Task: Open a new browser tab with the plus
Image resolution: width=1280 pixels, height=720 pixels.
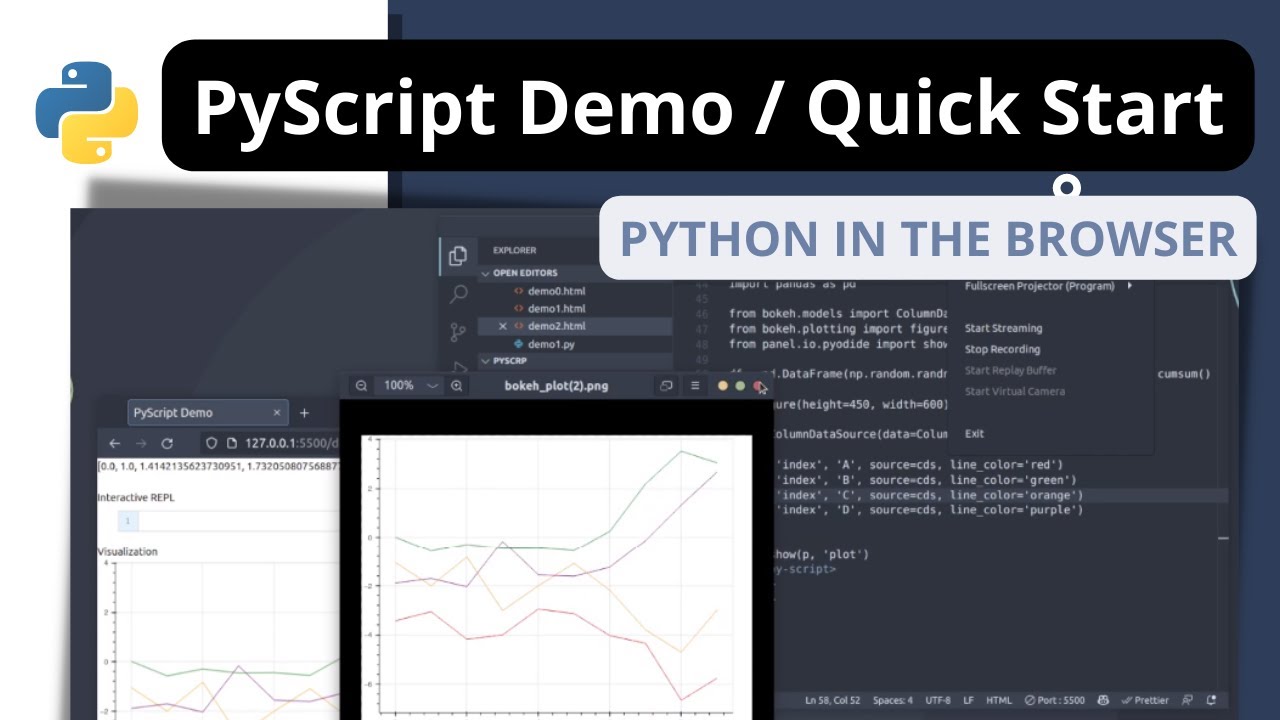Action: coord(304,413)
